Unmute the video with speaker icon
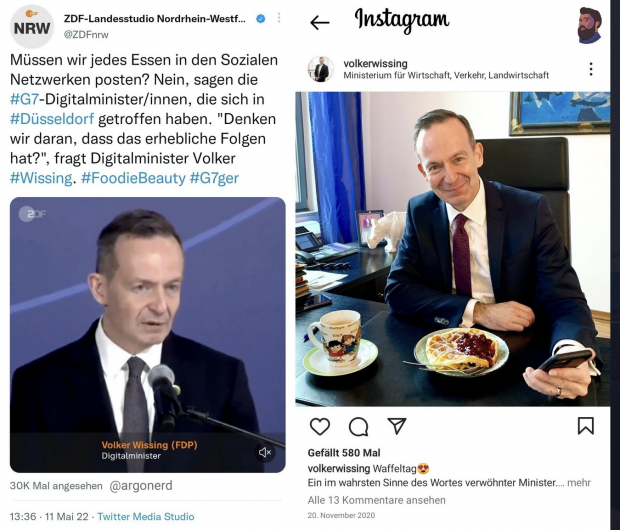620x530 pixels. [265, 452]
